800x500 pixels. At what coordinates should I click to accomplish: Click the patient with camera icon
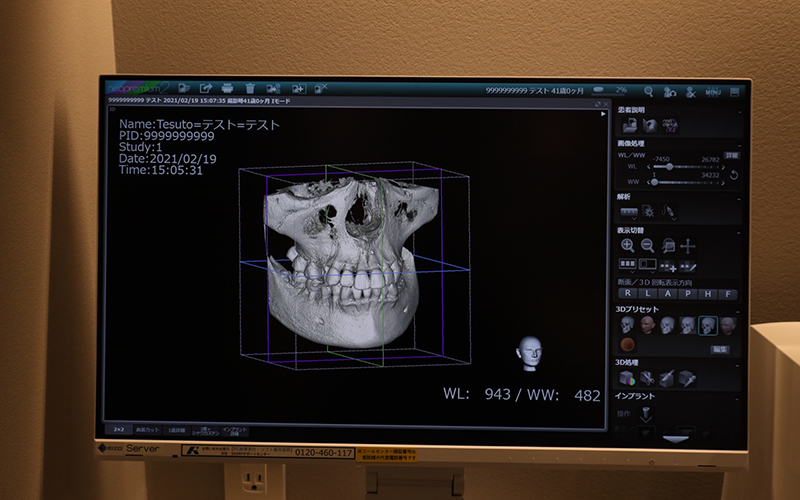click(669, 92)
